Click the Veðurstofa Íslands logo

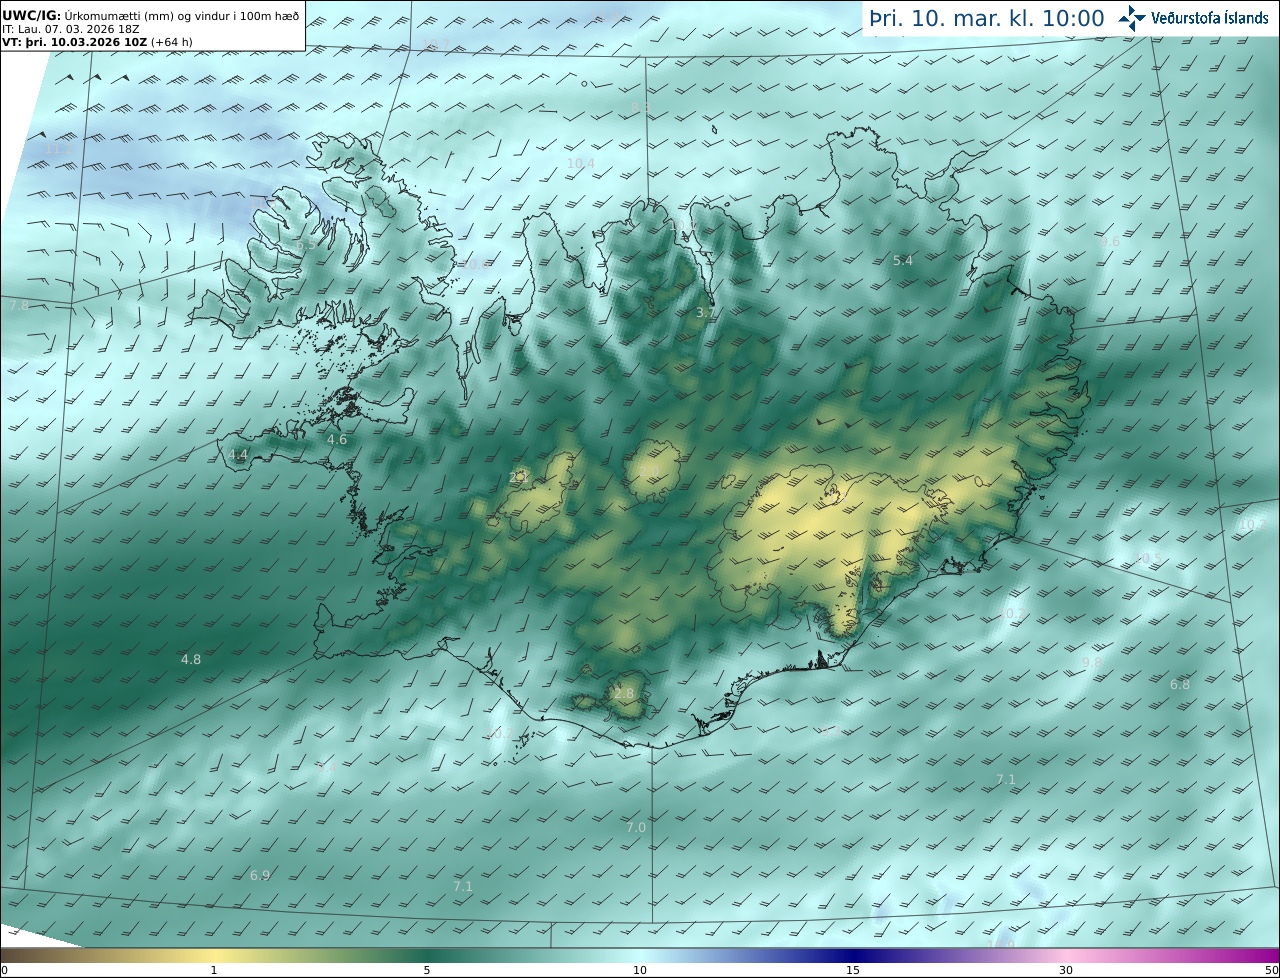tap(1194, 18)
